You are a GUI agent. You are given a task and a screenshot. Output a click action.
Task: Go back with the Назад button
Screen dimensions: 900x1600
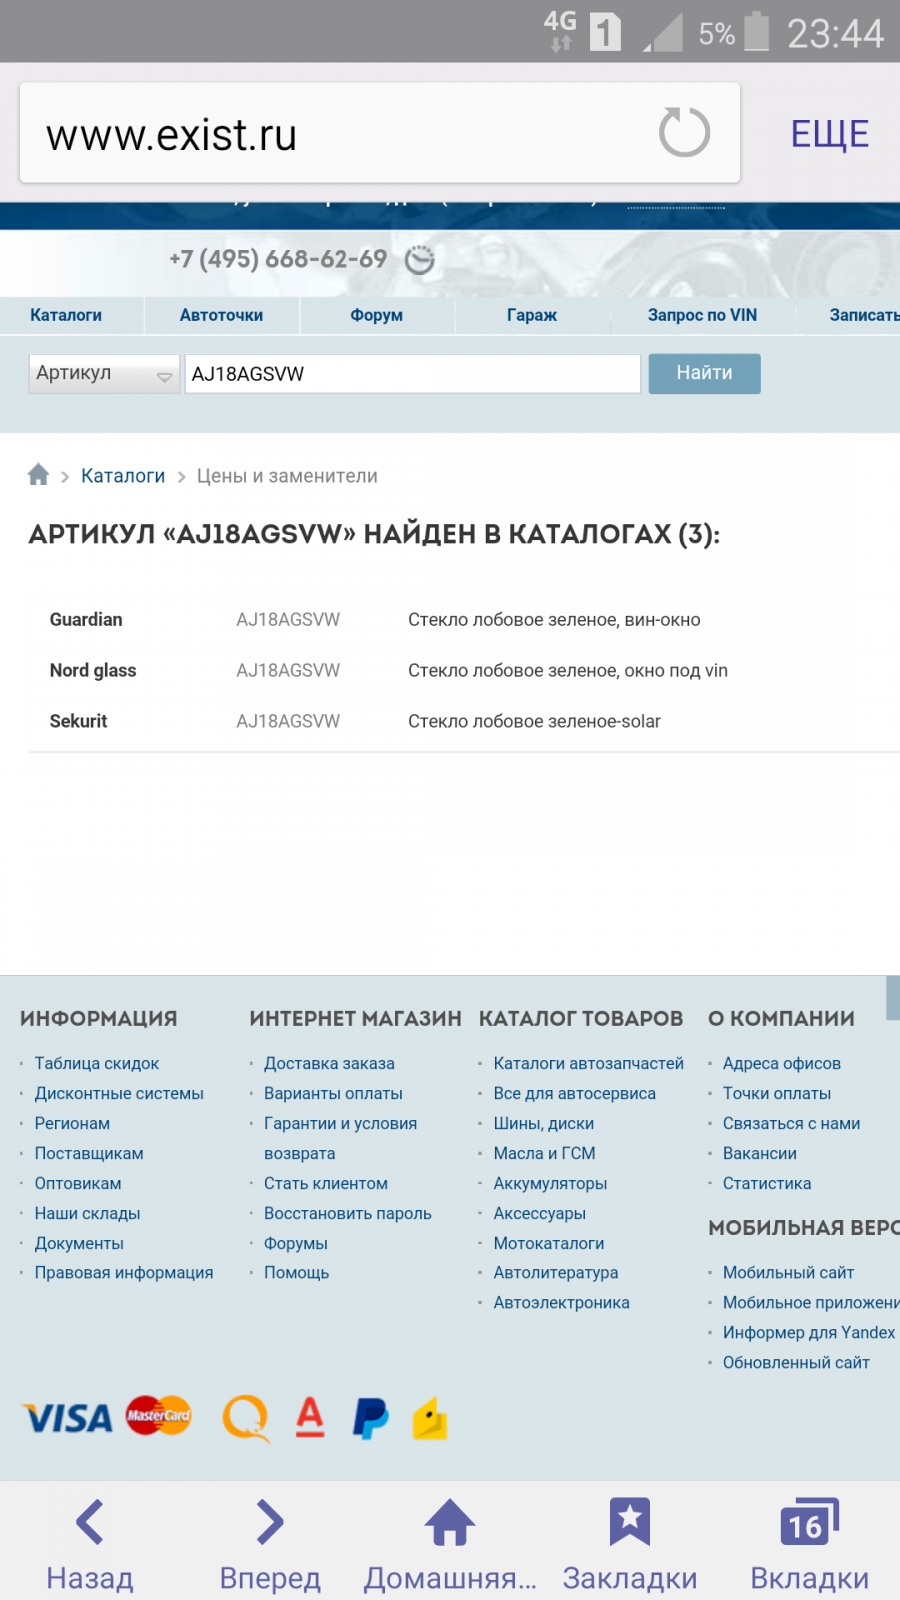[90, 1545]
